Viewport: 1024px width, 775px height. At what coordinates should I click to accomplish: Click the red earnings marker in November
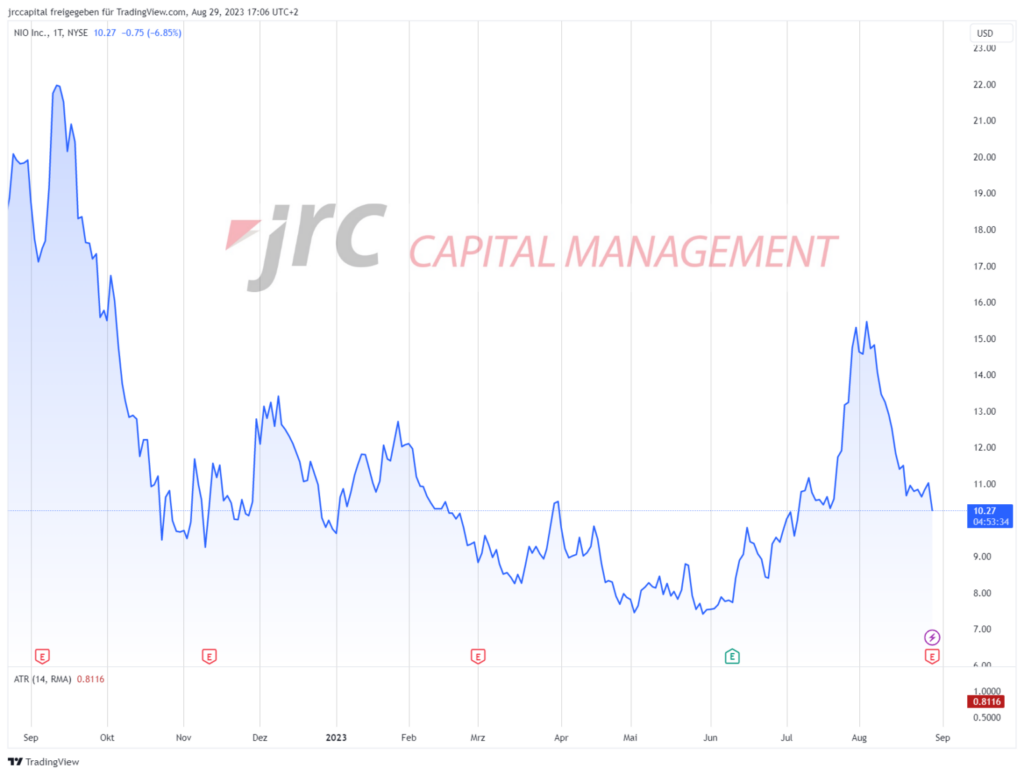[x=209, y=656]
